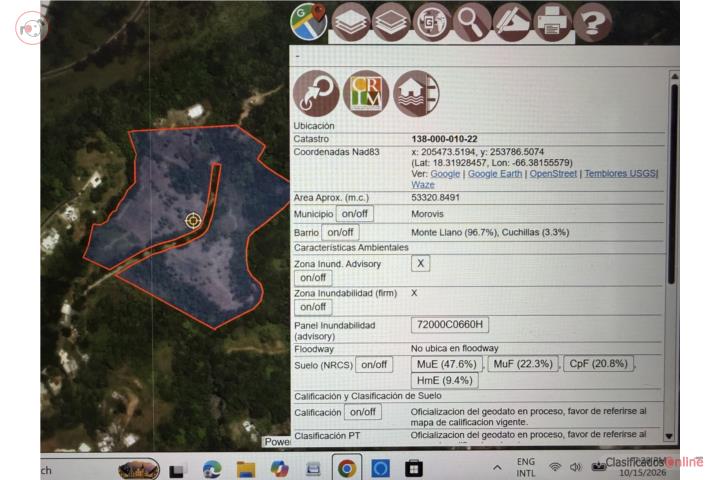Open Microsoft Store from the taskbar
The image size is (720, 480).
(414, 469)
